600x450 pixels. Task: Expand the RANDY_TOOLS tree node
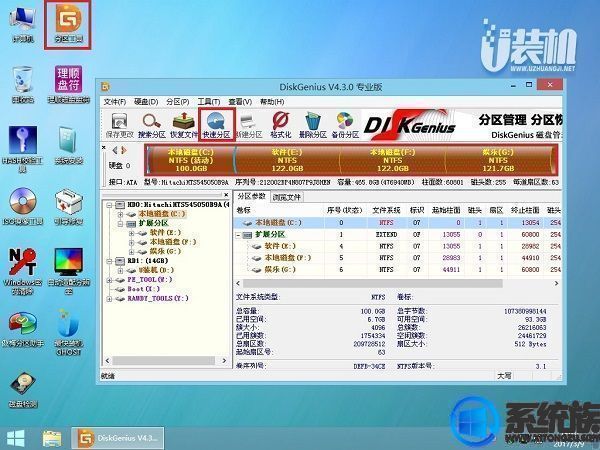109,298
